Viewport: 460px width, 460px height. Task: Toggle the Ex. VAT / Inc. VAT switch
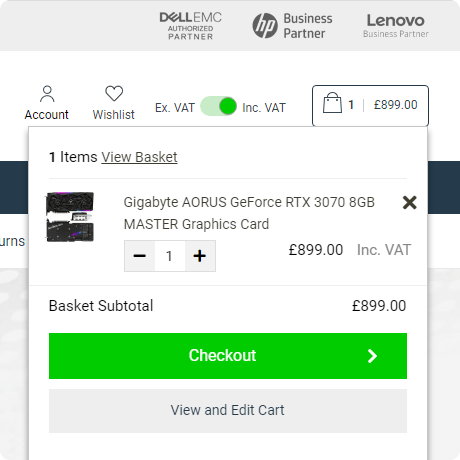coord(219,106)
